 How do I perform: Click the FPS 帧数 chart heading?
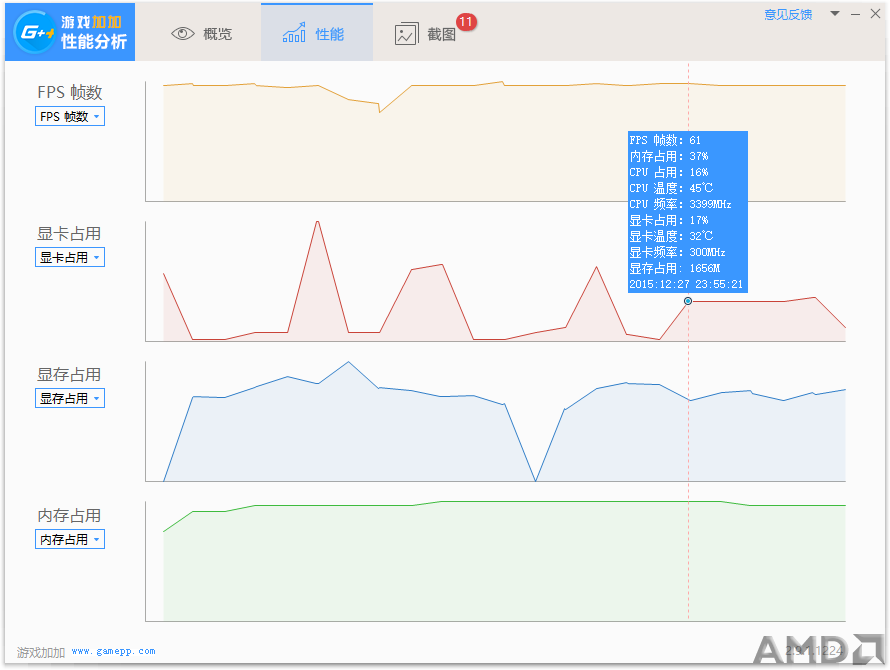(x=70, y=92)
